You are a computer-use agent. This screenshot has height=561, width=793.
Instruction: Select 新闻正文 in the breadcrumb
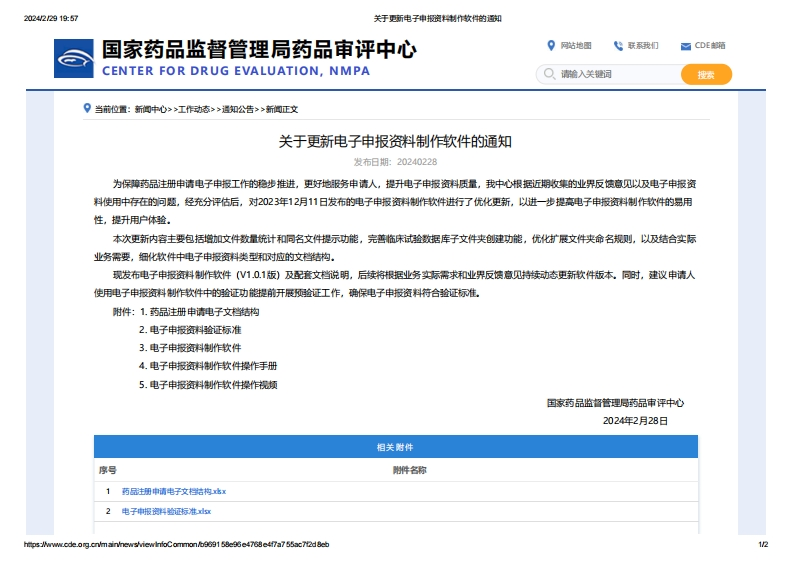[280, 109]
